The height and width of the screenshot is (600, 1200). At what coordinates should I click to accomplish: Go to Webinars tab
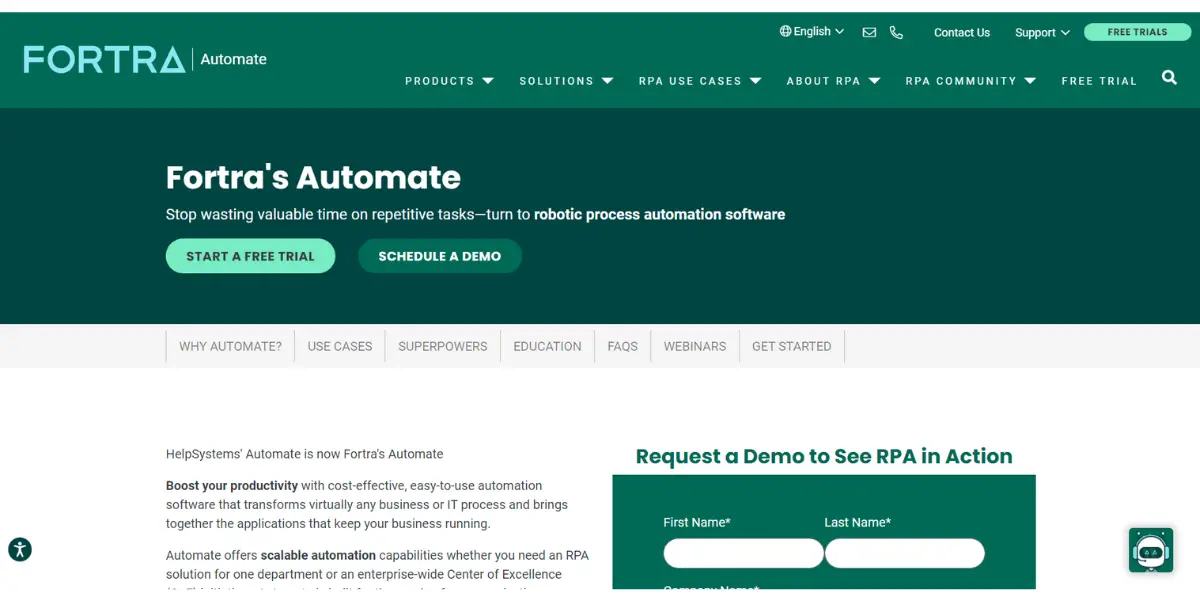pos(695,346)
